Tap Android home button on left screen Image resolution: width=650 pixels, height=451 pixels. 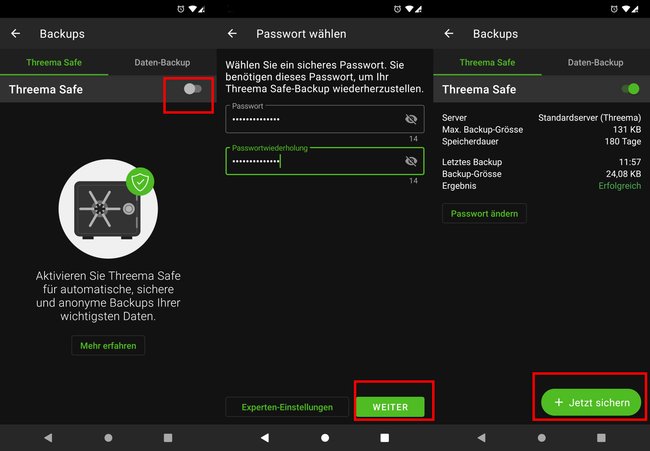108,437
